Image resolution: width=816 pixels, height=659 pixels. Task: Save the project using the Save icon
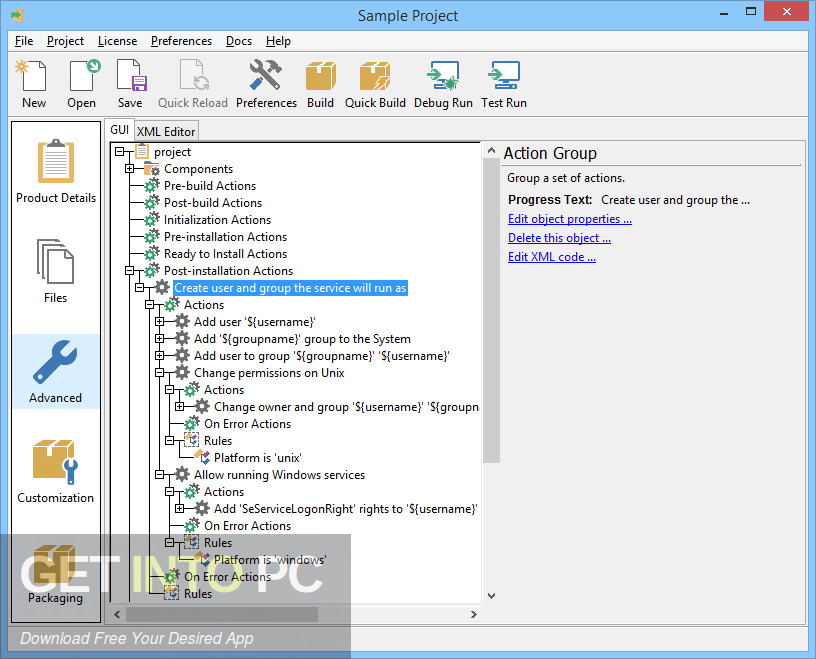coord(131,76)
